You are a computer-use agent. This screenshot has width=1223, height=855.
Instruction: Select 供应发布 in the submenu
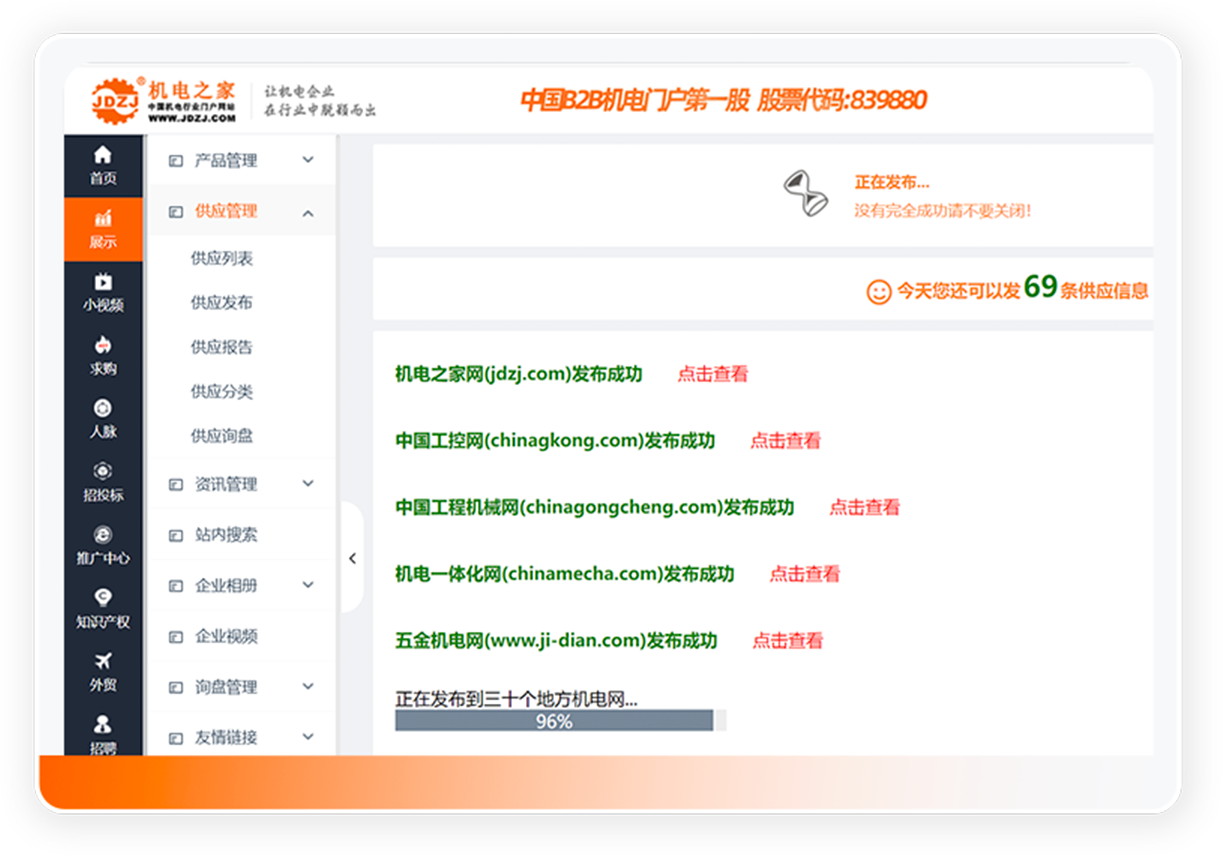(222, 303)
